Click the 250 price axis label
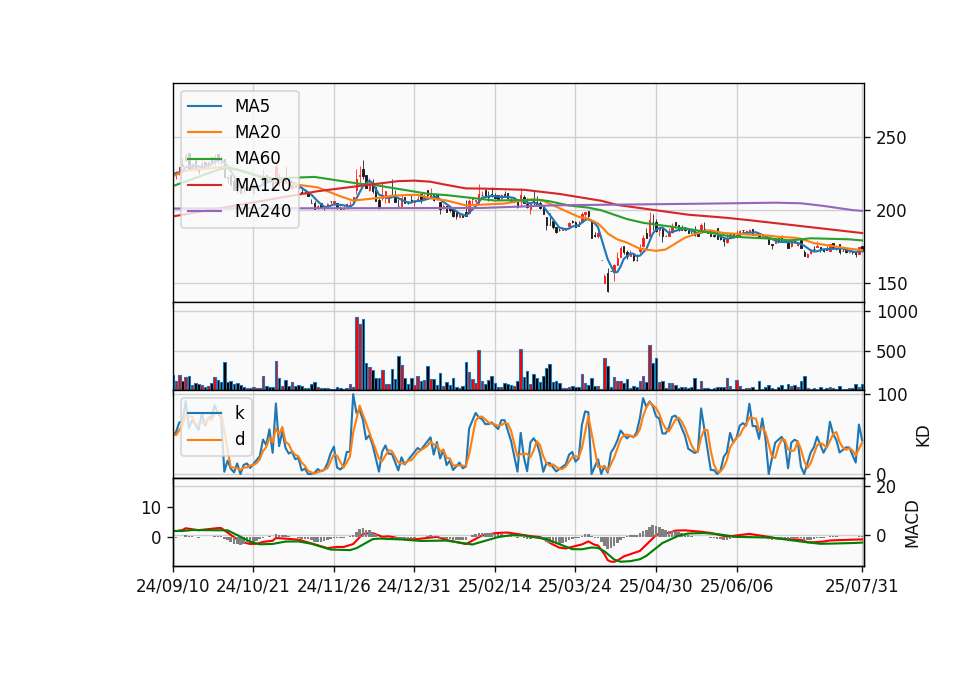 [x=891, y=138]
